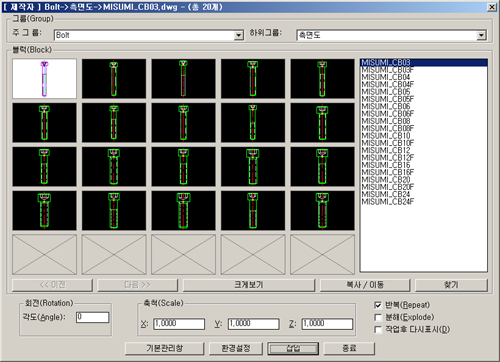Viewport: 500px width, 362px height.
Task: Click the X scale input field
Action: [x=179, y=324]
